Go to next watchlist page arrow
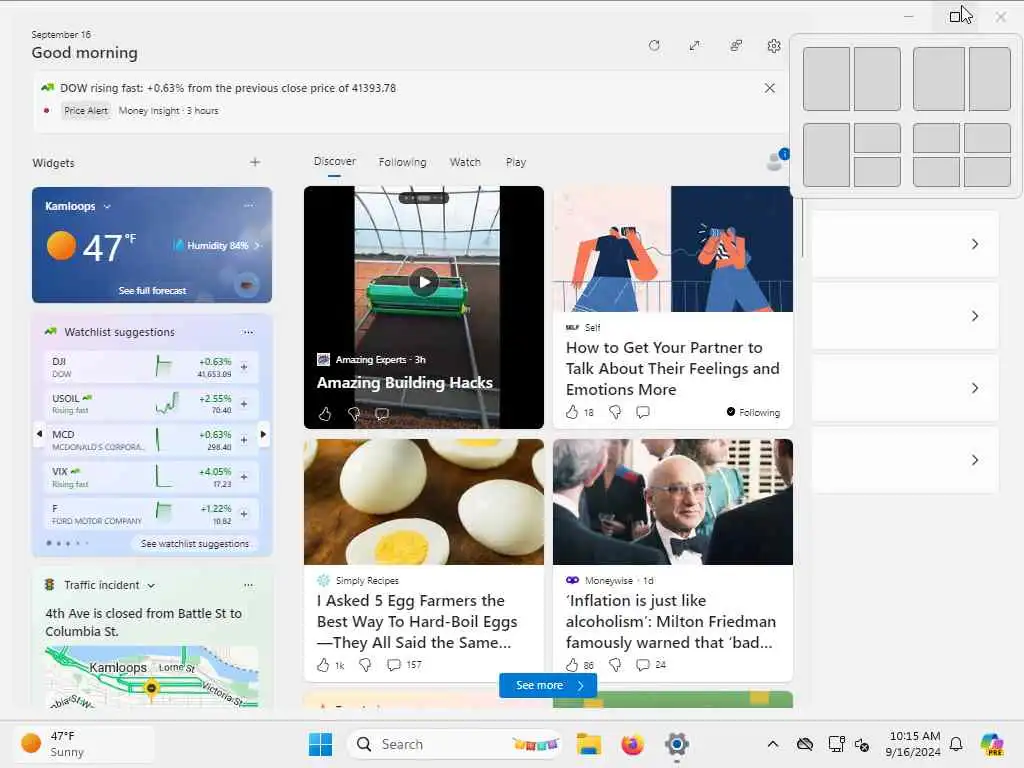Viewport: 1024px width, 768px height. 263,434
